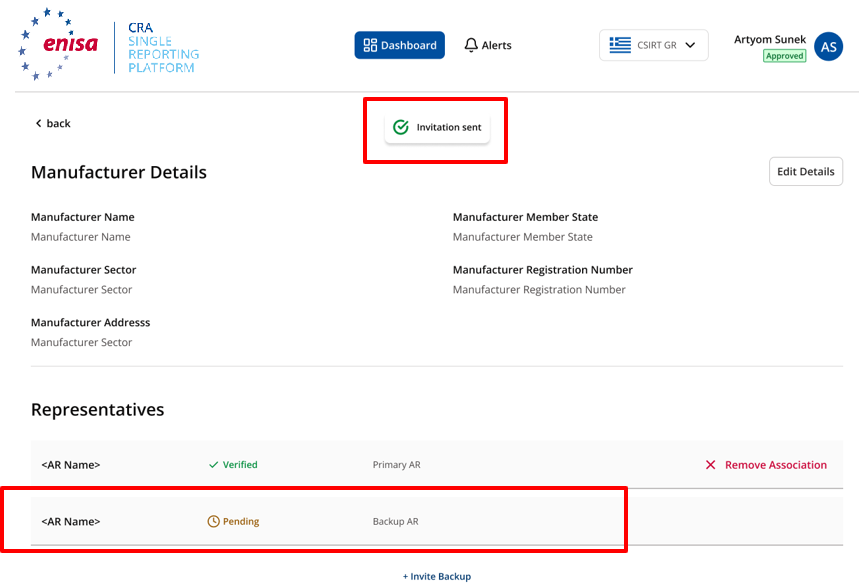This screenshot has height=584, width=861.
Task: Click the Backup AR role label
Action: click(395, 521)
